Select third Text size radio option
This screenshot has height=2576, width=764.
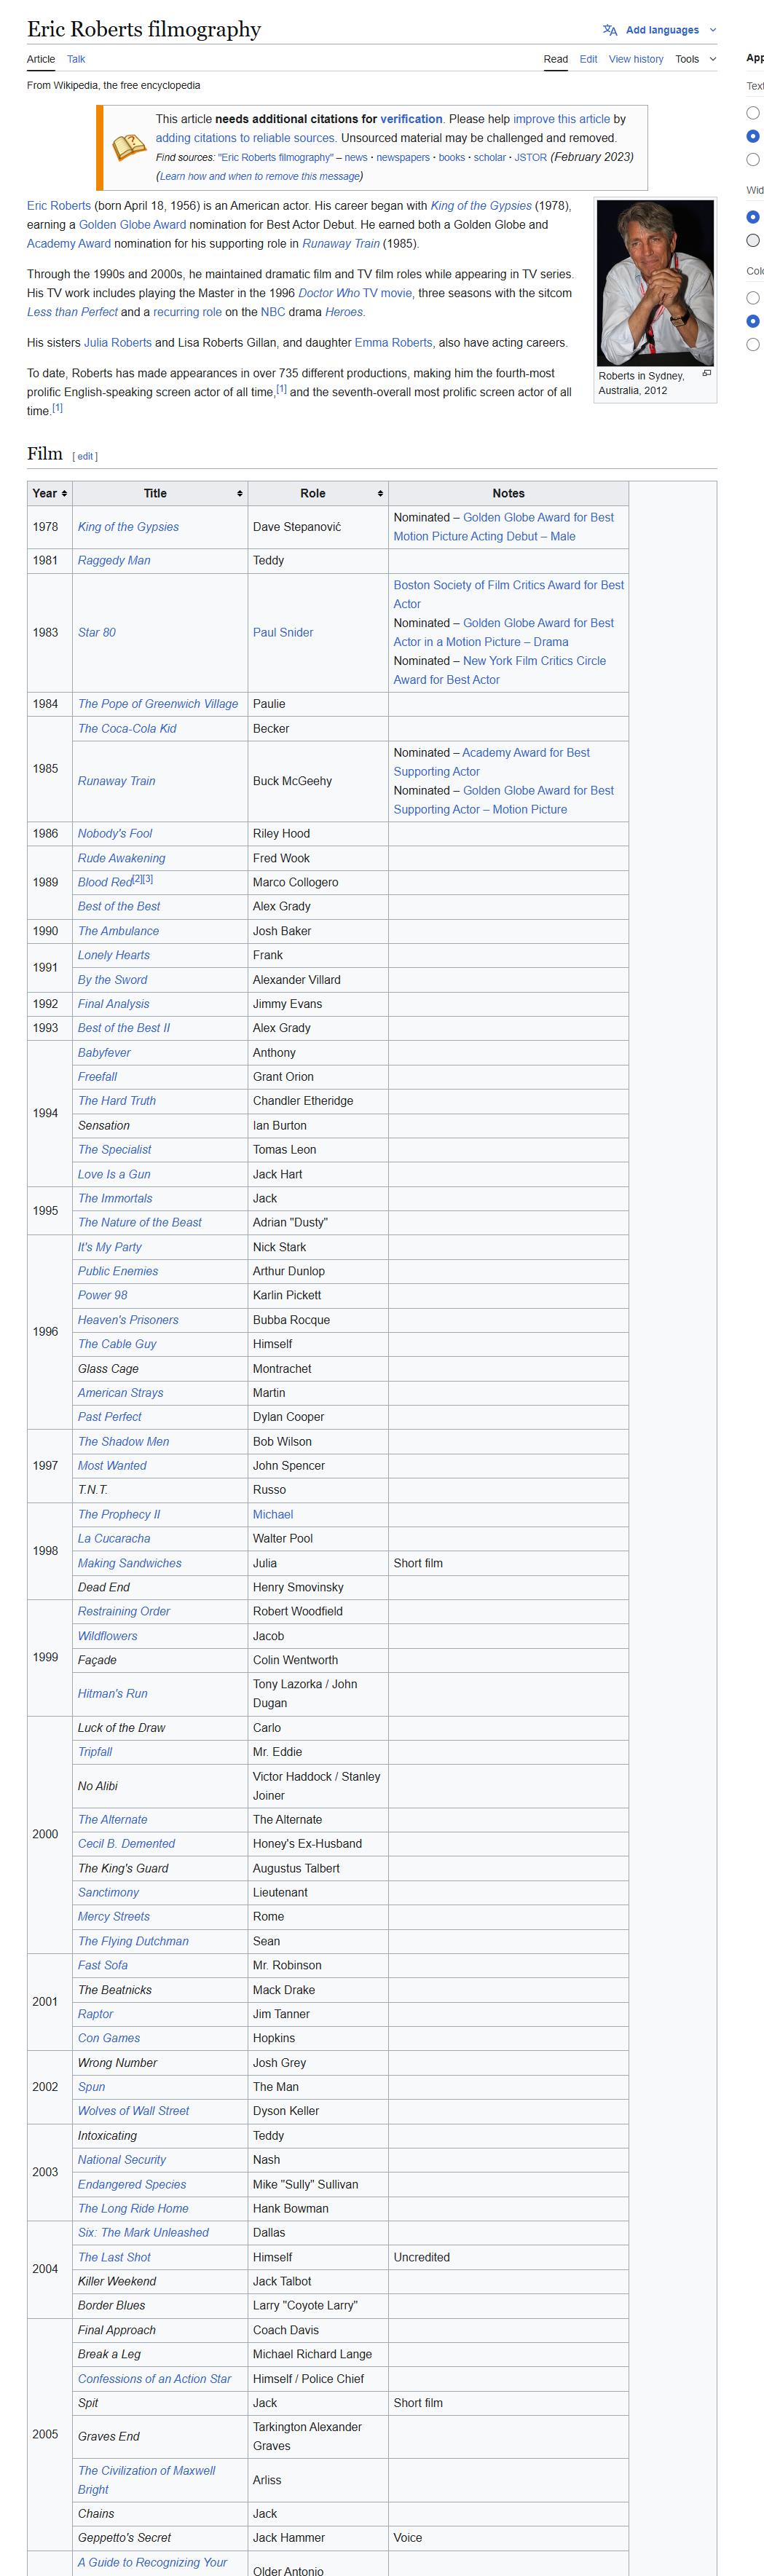753,160
